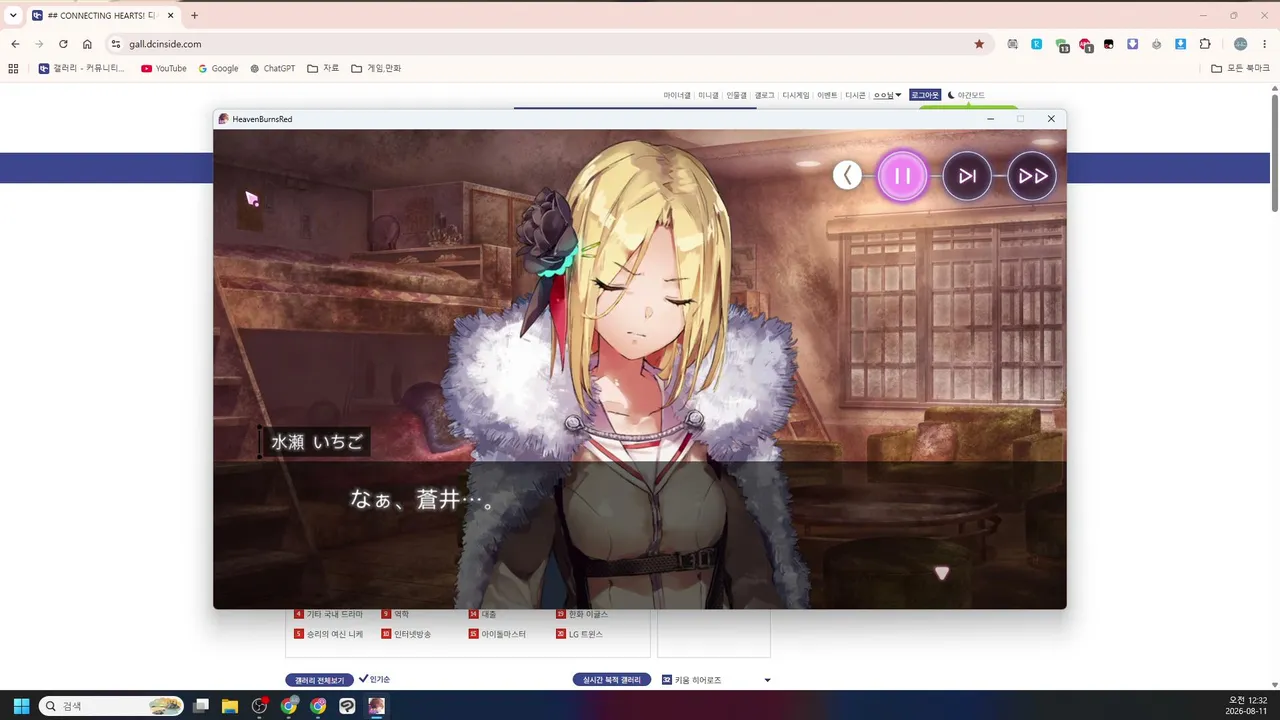This screenshot has height=720, width=1280.
Task: Open the 게임,만화 bookmark folder
Action: coord(376,68)
